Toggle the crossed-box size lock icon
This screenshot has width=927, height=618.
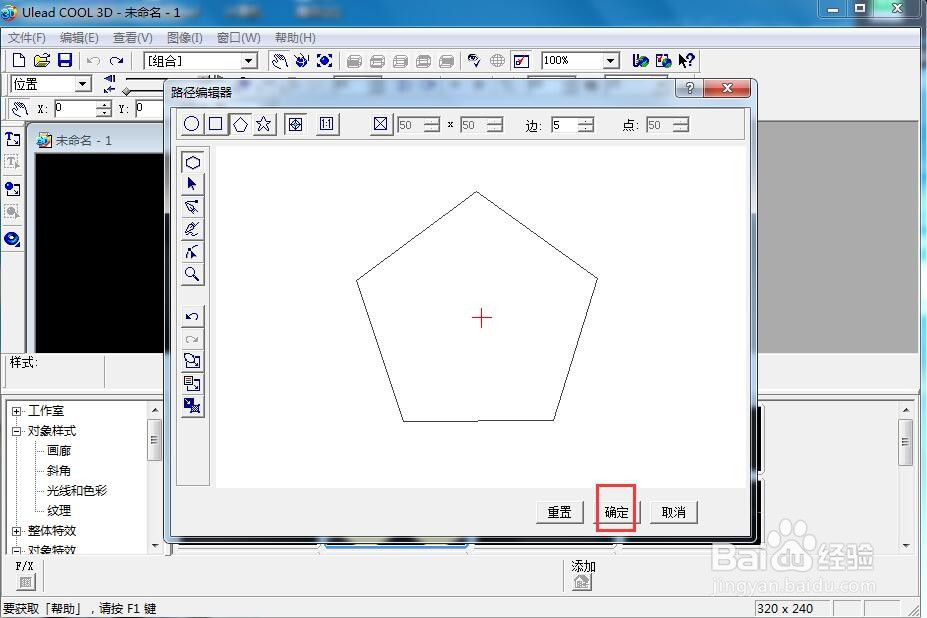click(381, 124)
